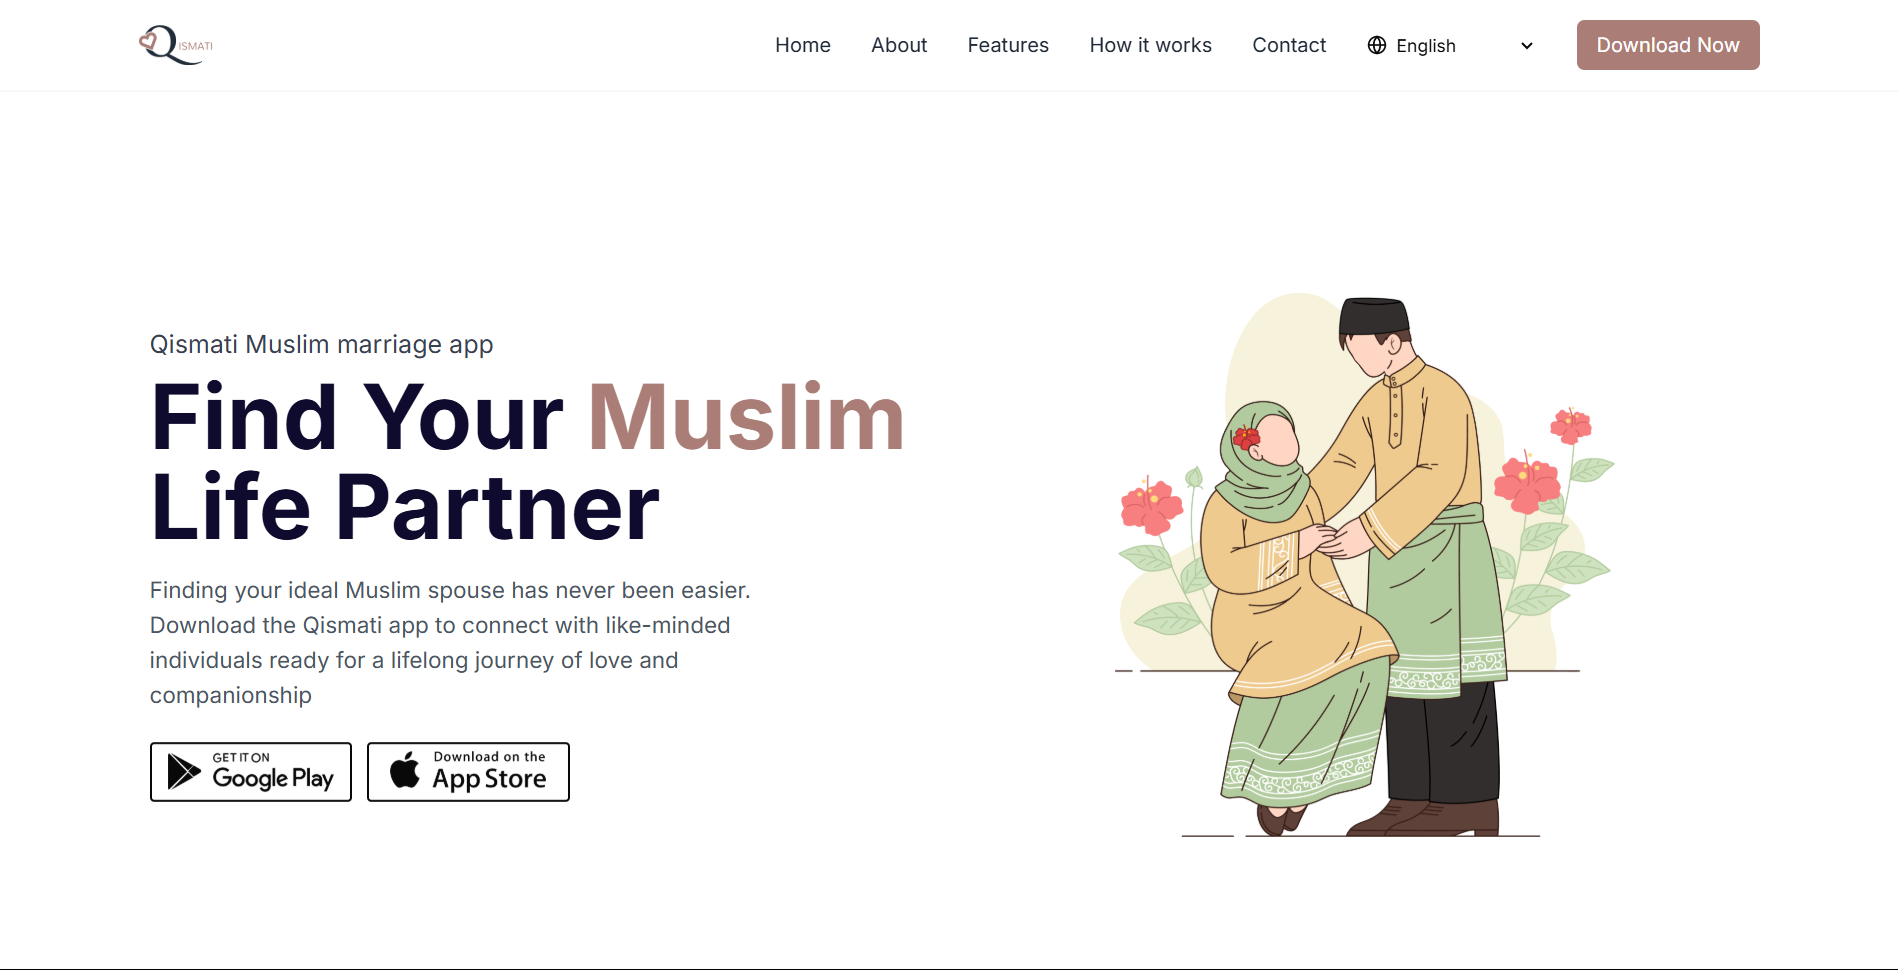Click the red flower on the woman's hijab
Image resolution: width=1898 pixels, height=970 pixels.
click(1246, 437)
